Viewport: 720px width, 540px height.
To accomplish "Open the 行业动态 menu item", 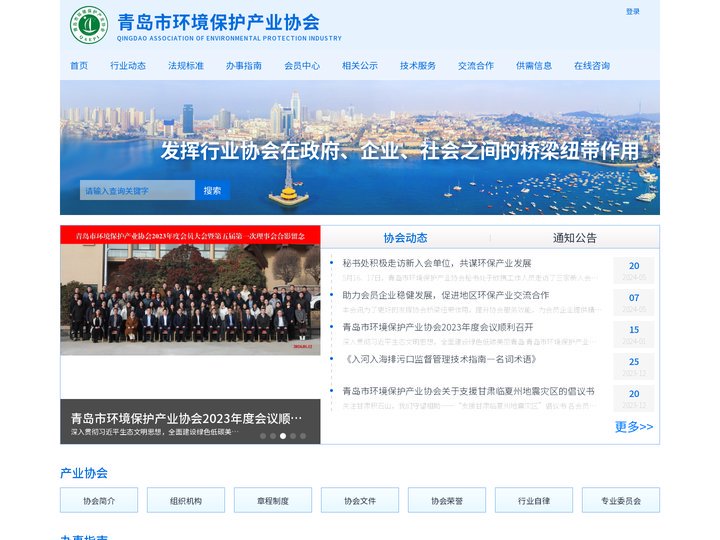I will tap(128, 66).
